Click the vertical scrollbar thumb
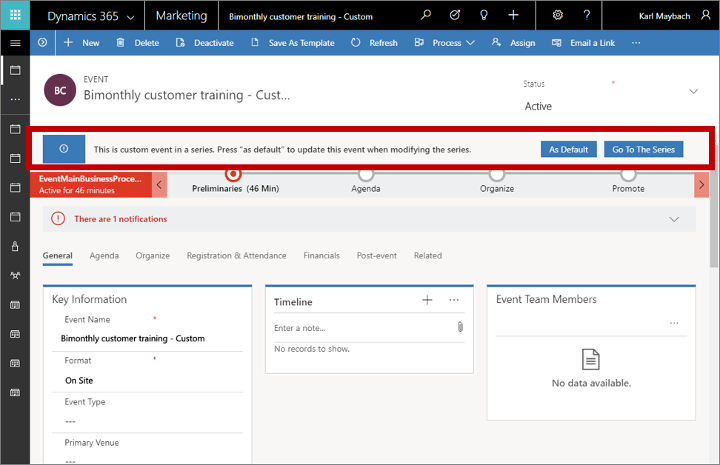 pos(713,220)
